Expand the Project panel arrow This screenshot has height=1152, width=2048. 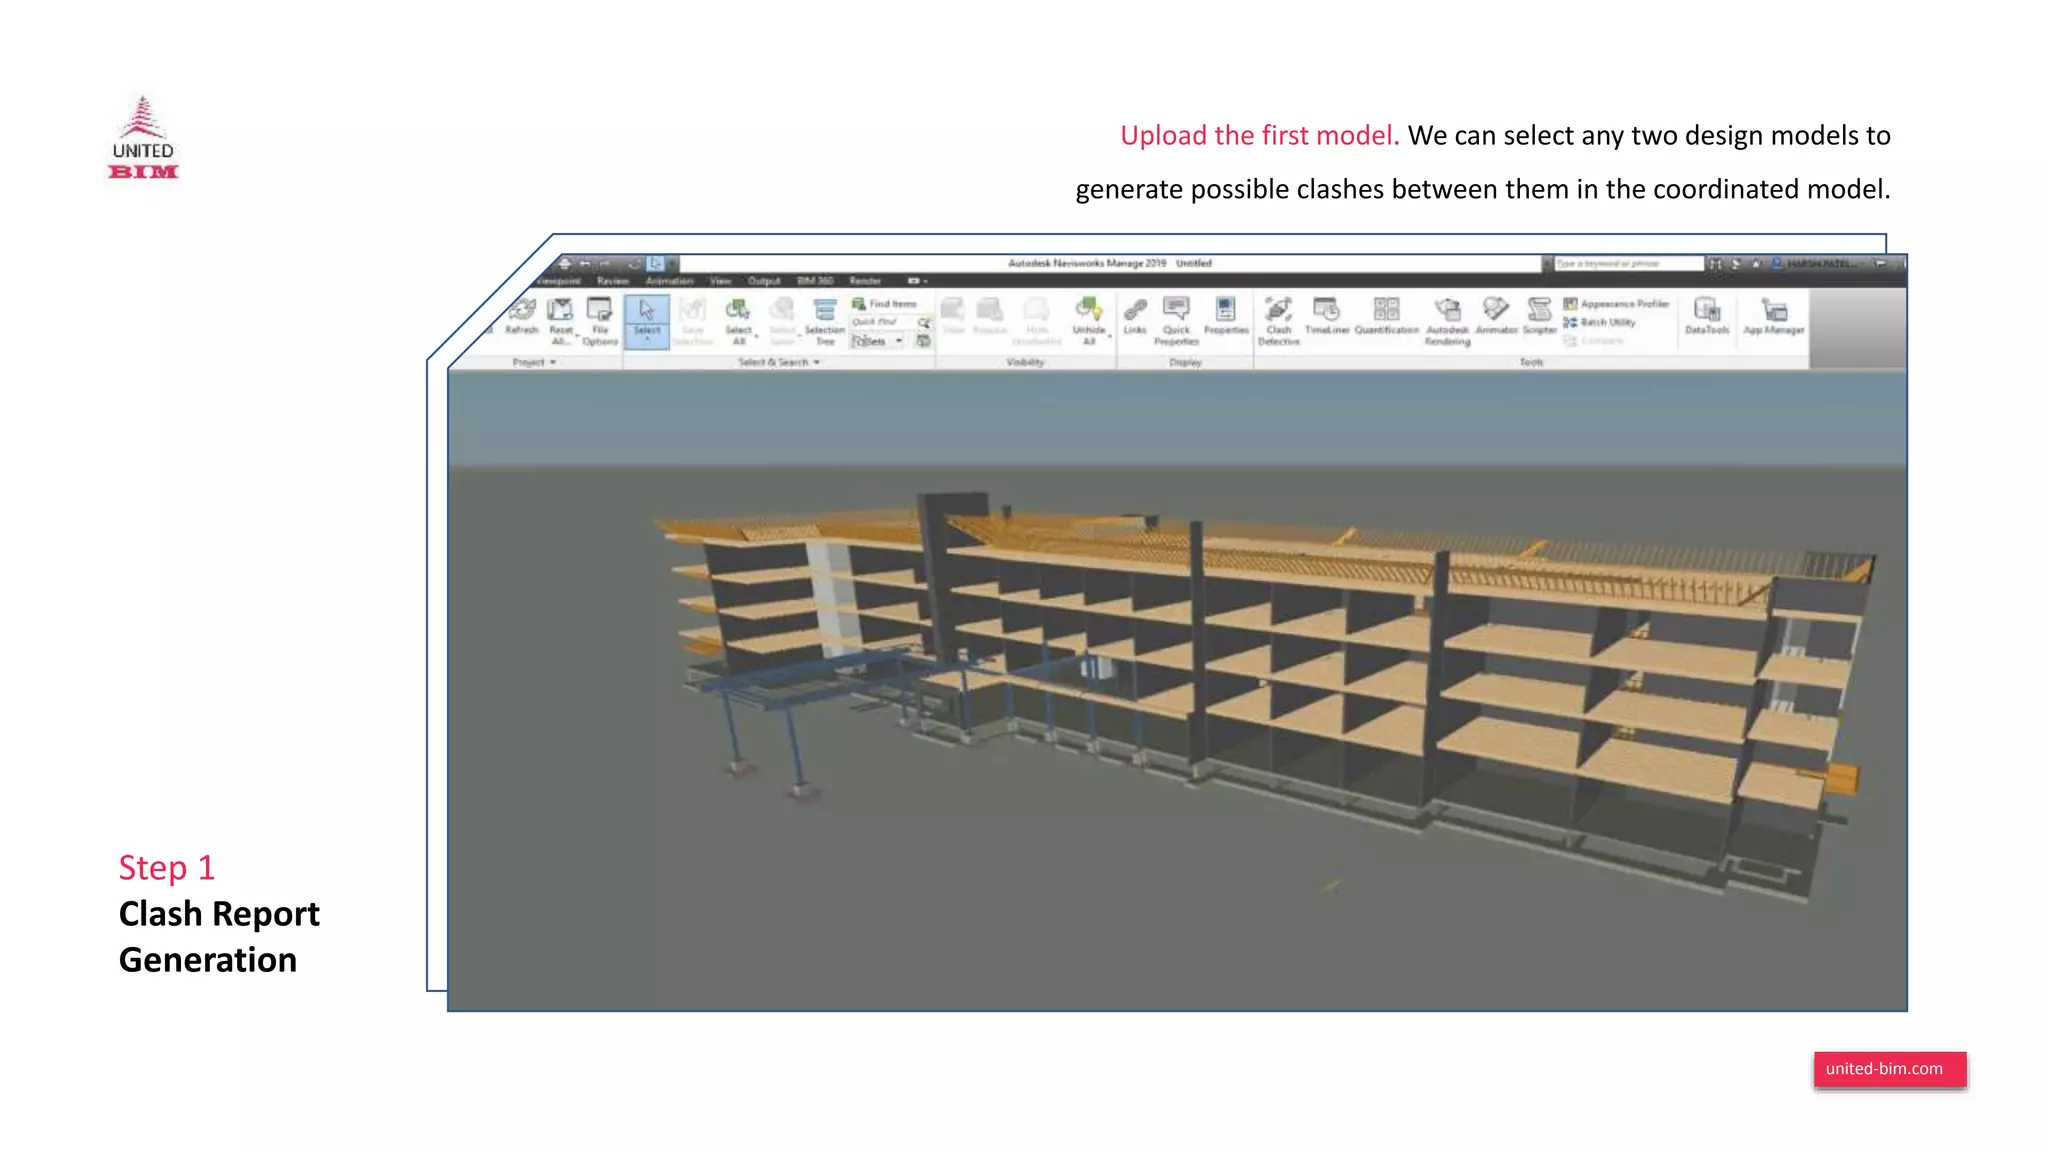pos(553,362)
